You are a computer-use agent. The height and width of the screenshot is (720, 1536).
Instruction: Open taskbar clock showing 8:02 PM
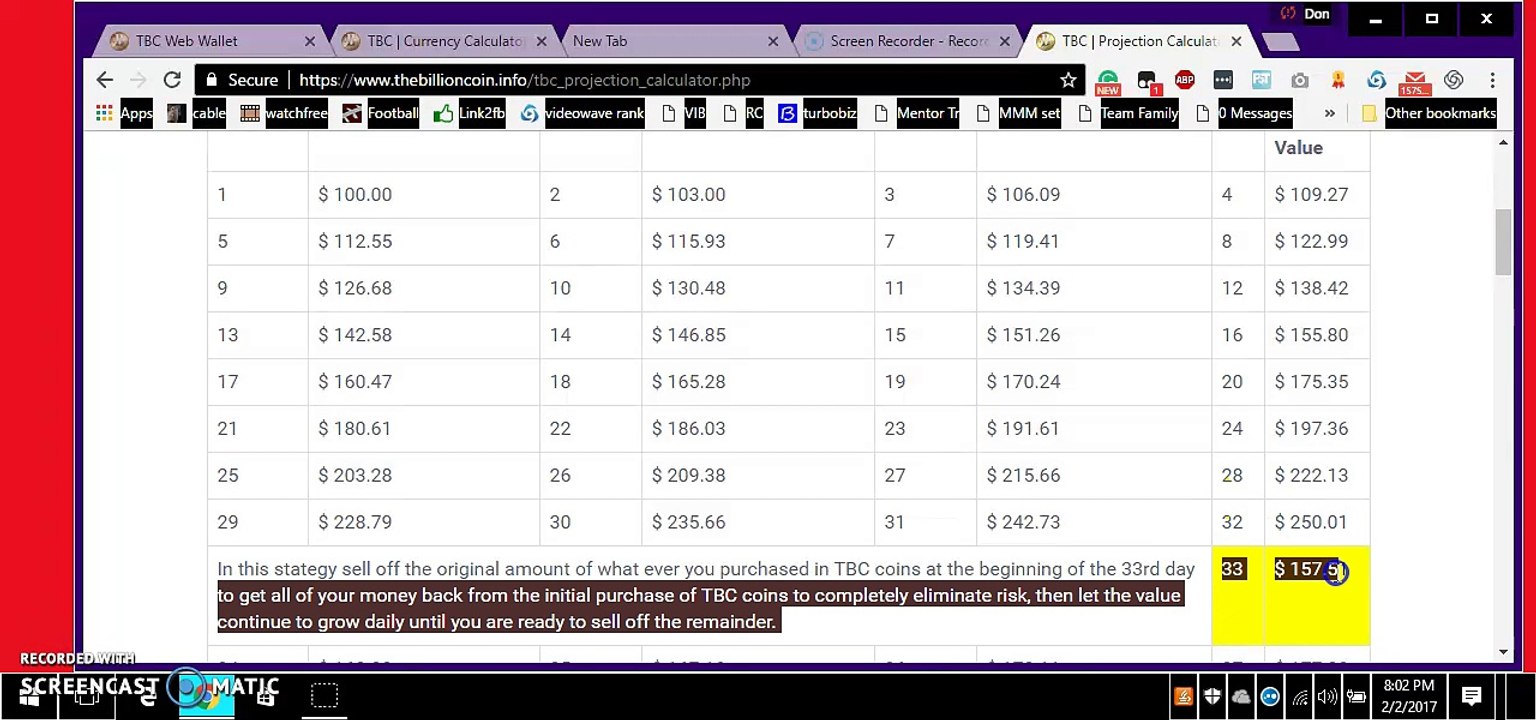tap(1410, 696)
